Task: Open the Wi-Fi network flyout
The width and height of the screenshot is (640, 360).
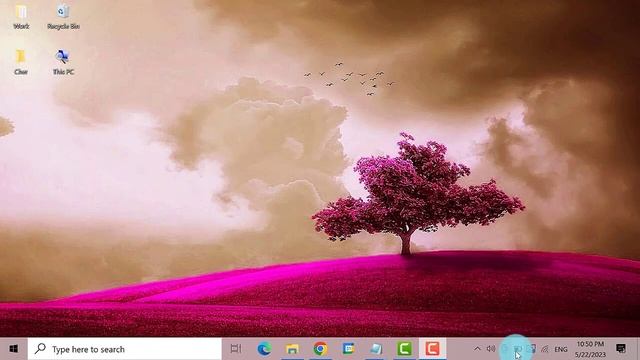Action: coord(545,349)
